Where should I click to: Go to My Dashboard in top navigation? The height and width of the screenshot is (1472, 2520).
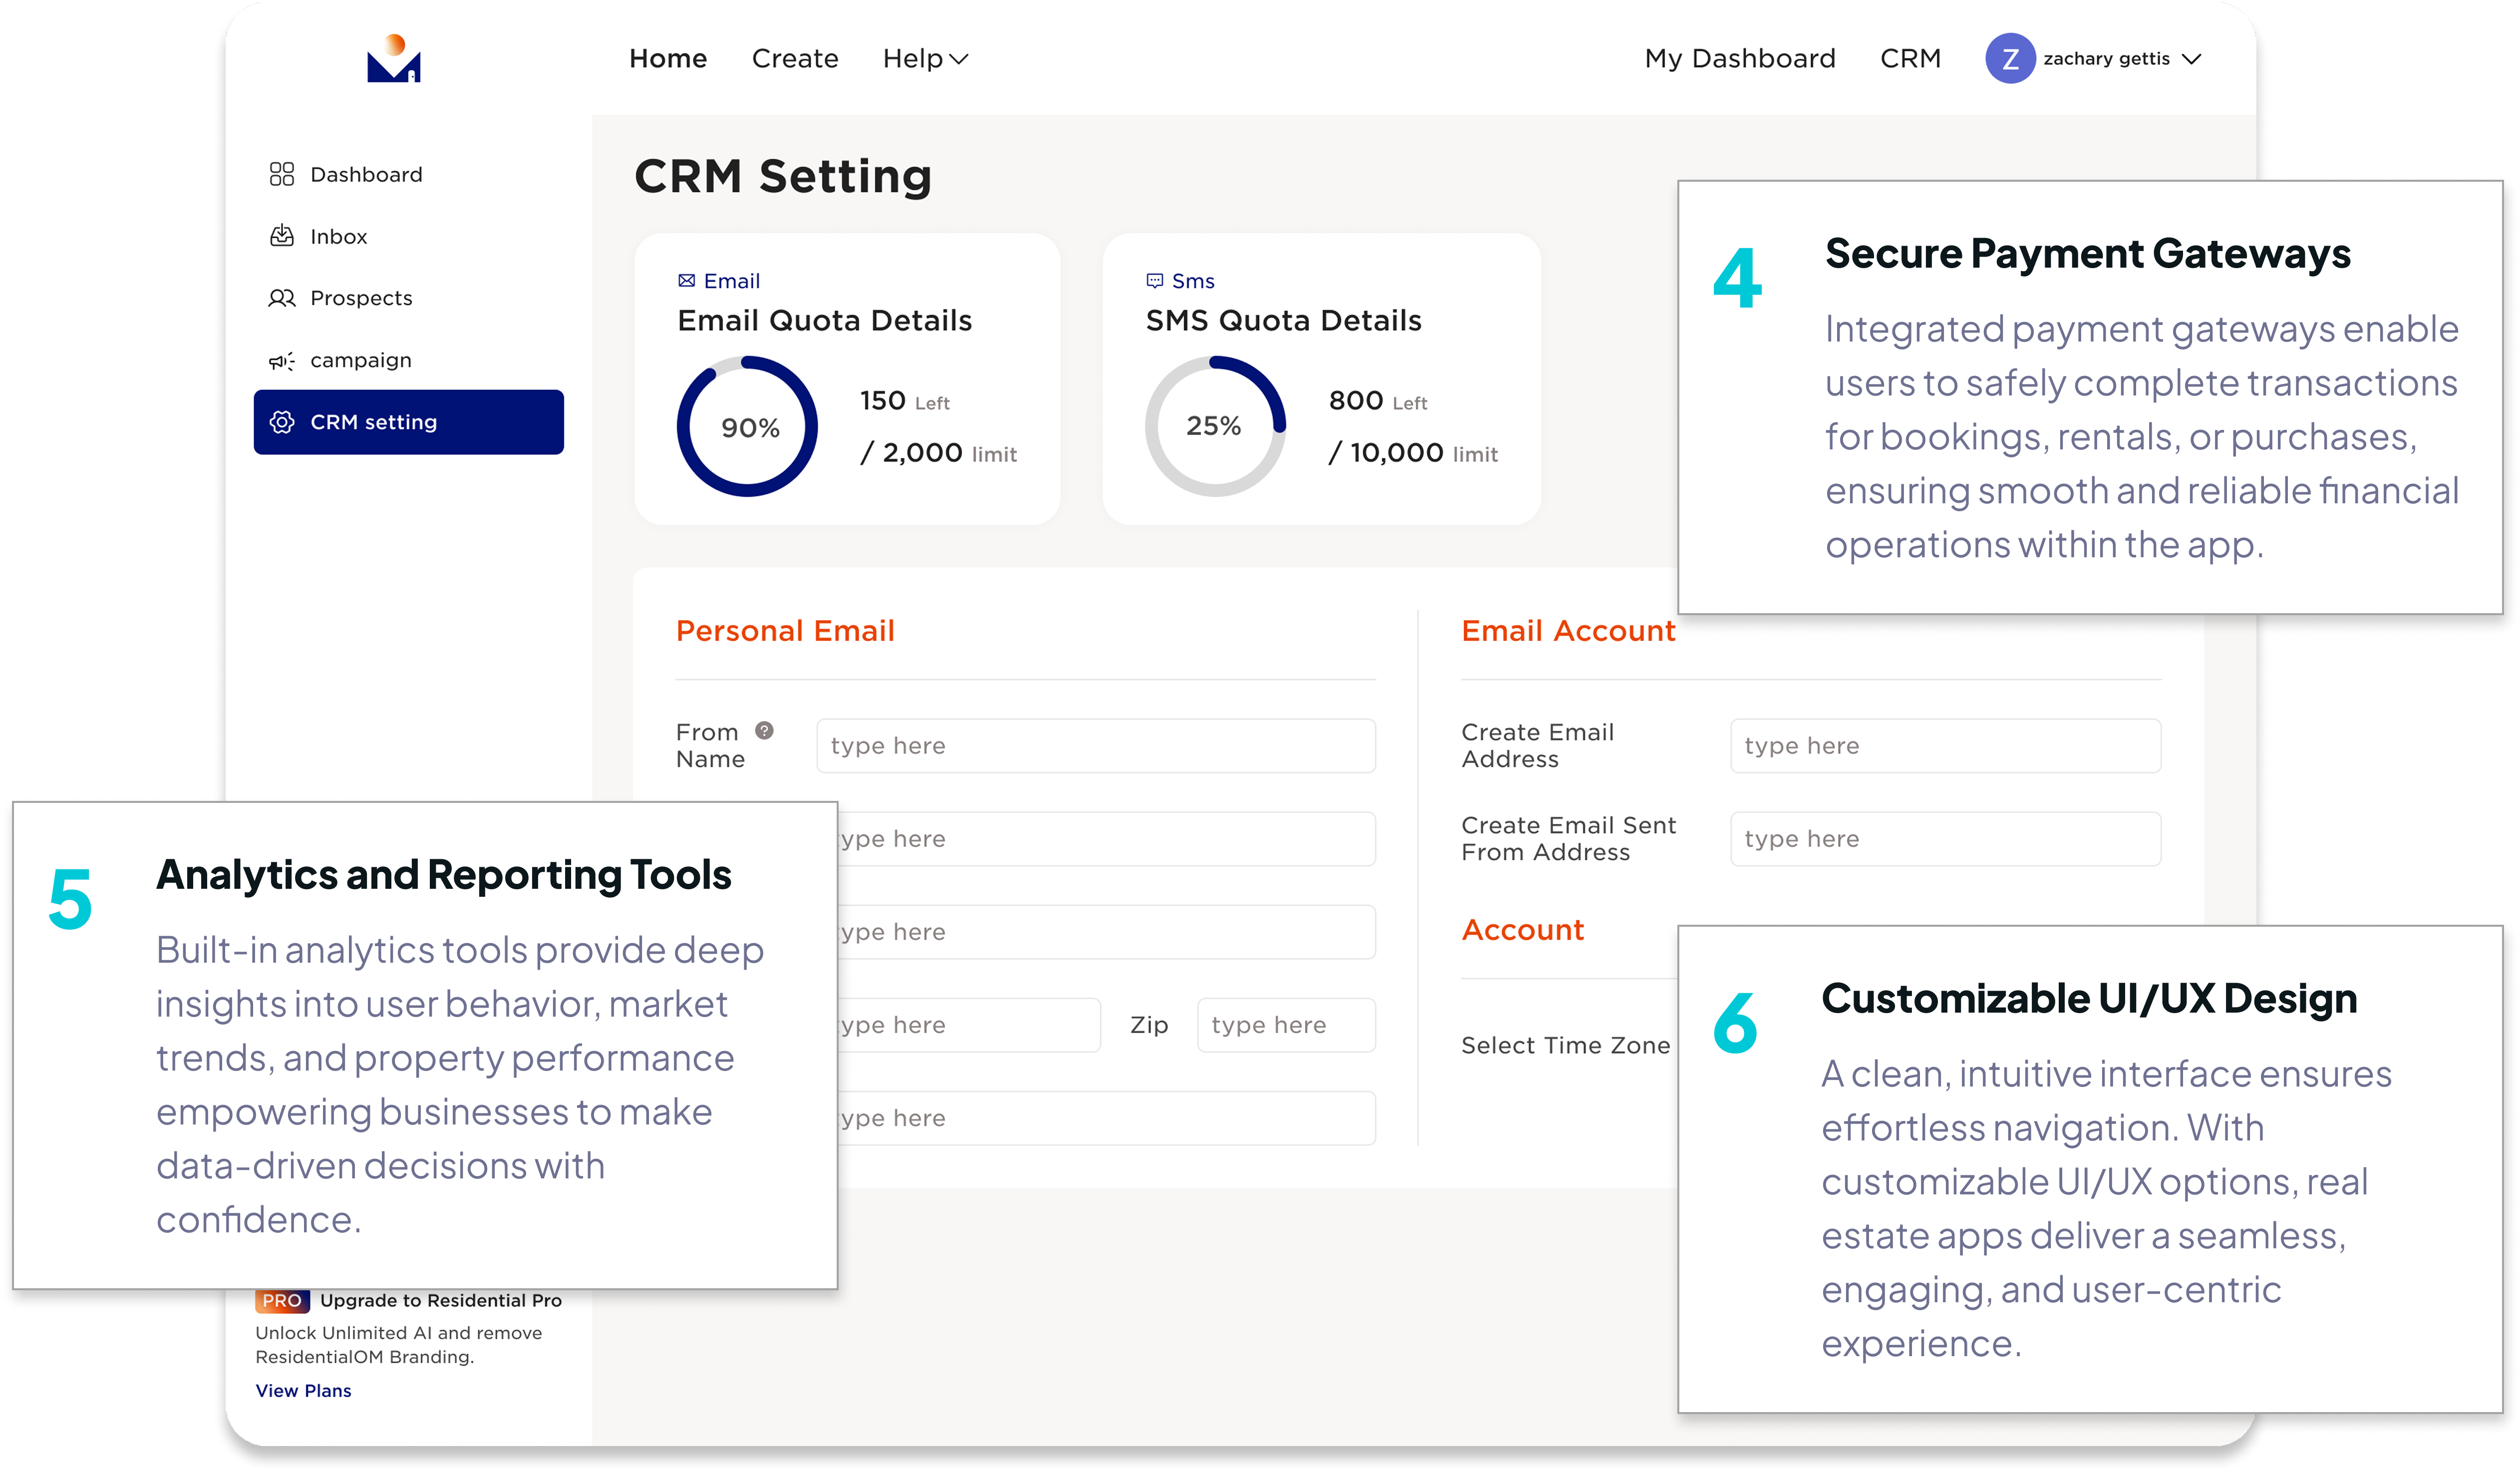click(1740, 59)
